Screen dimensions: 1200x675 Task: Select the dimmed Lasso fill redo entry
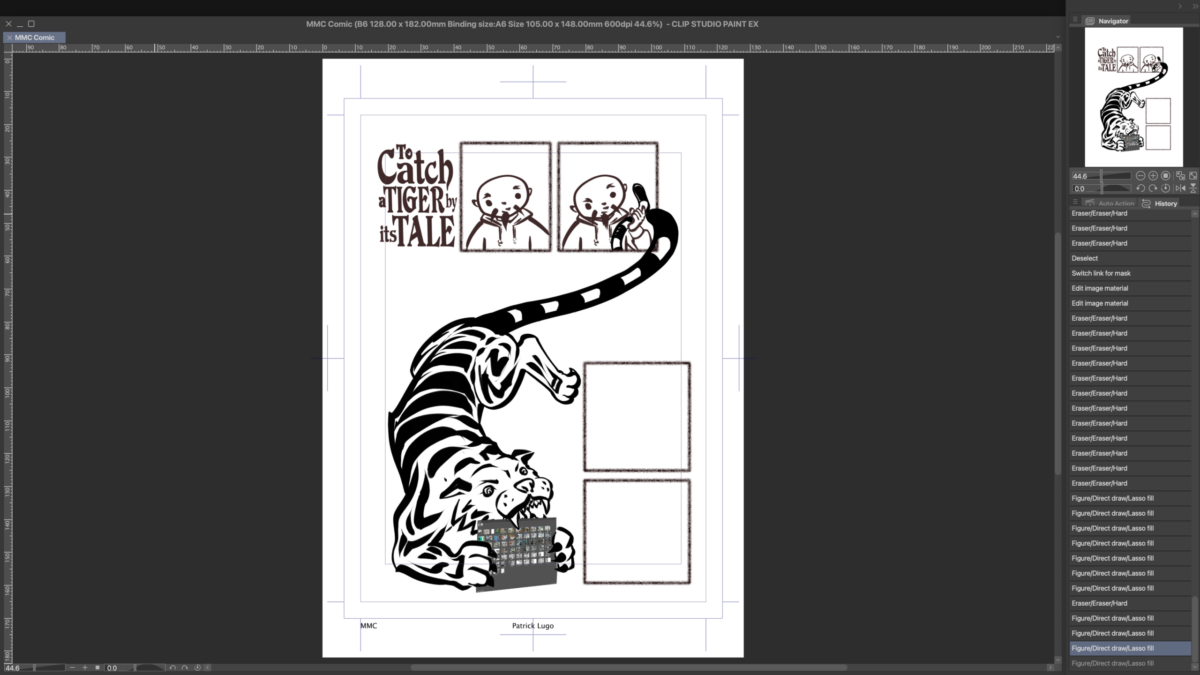pos(1128,663)
